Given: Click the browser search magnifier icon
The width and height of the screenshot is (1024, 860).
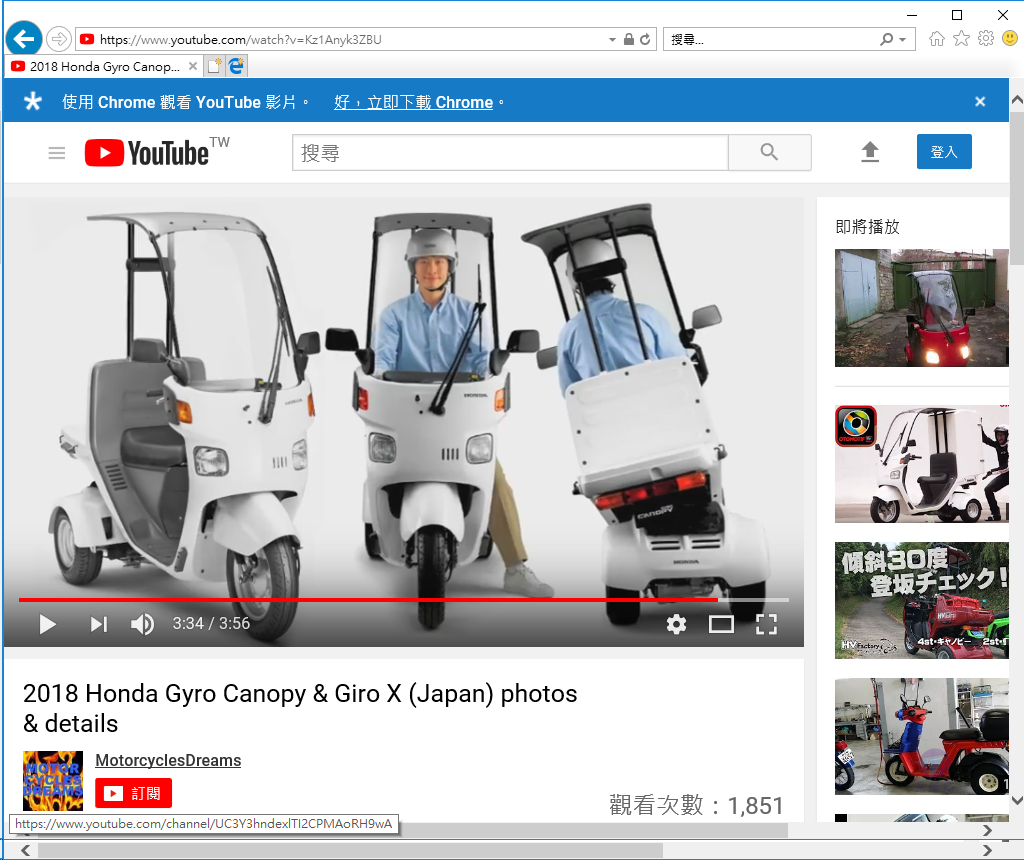Looking at the screenshot, I should [886, 39].
